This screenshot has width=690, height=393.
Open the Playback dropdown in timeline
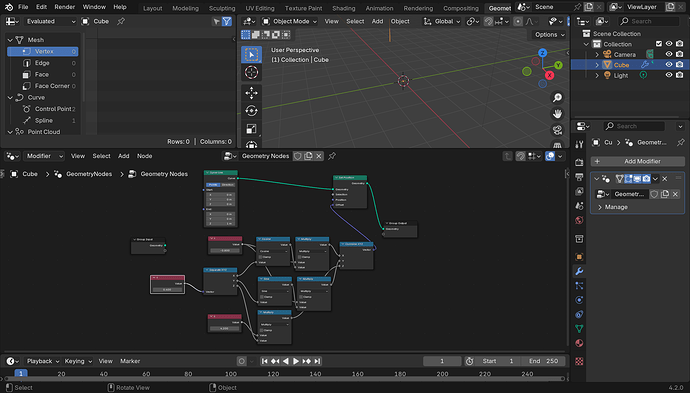[42, 361]
